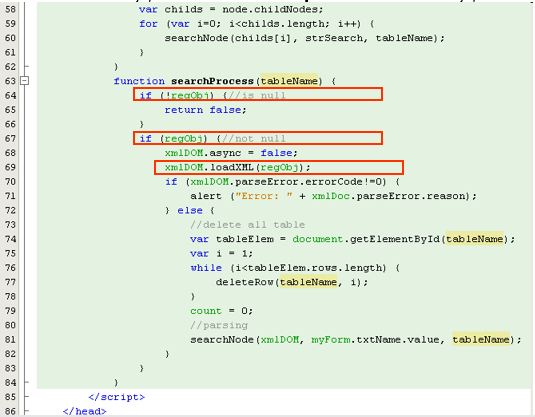Collapse the searchProcess function fold marker
Image resolution: width=535 pixels, height=417 pixels.
pyautogui.click(x=24, y=81)
